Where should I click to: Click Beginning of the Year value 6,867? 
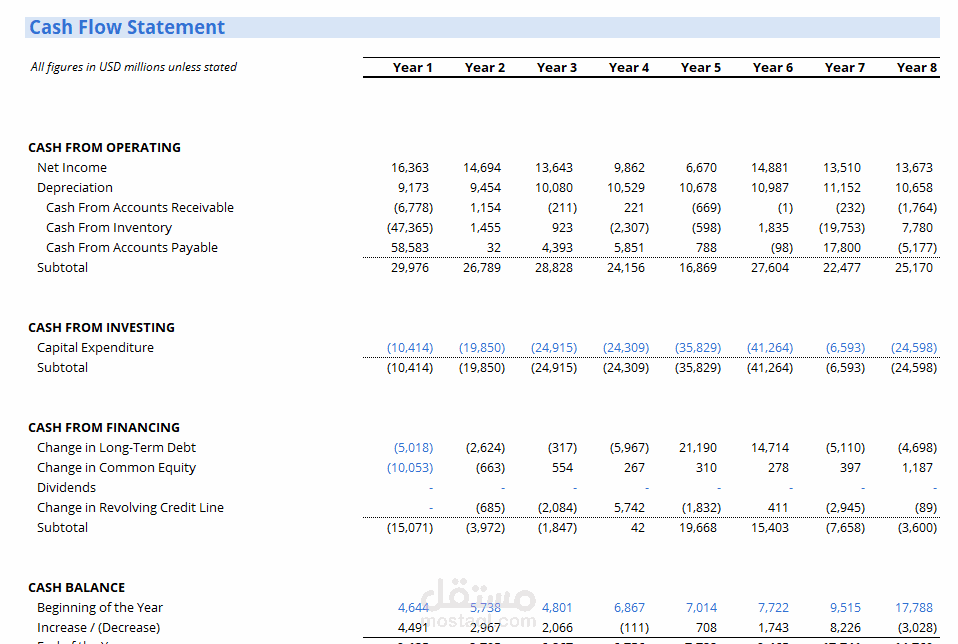(629, 608)
